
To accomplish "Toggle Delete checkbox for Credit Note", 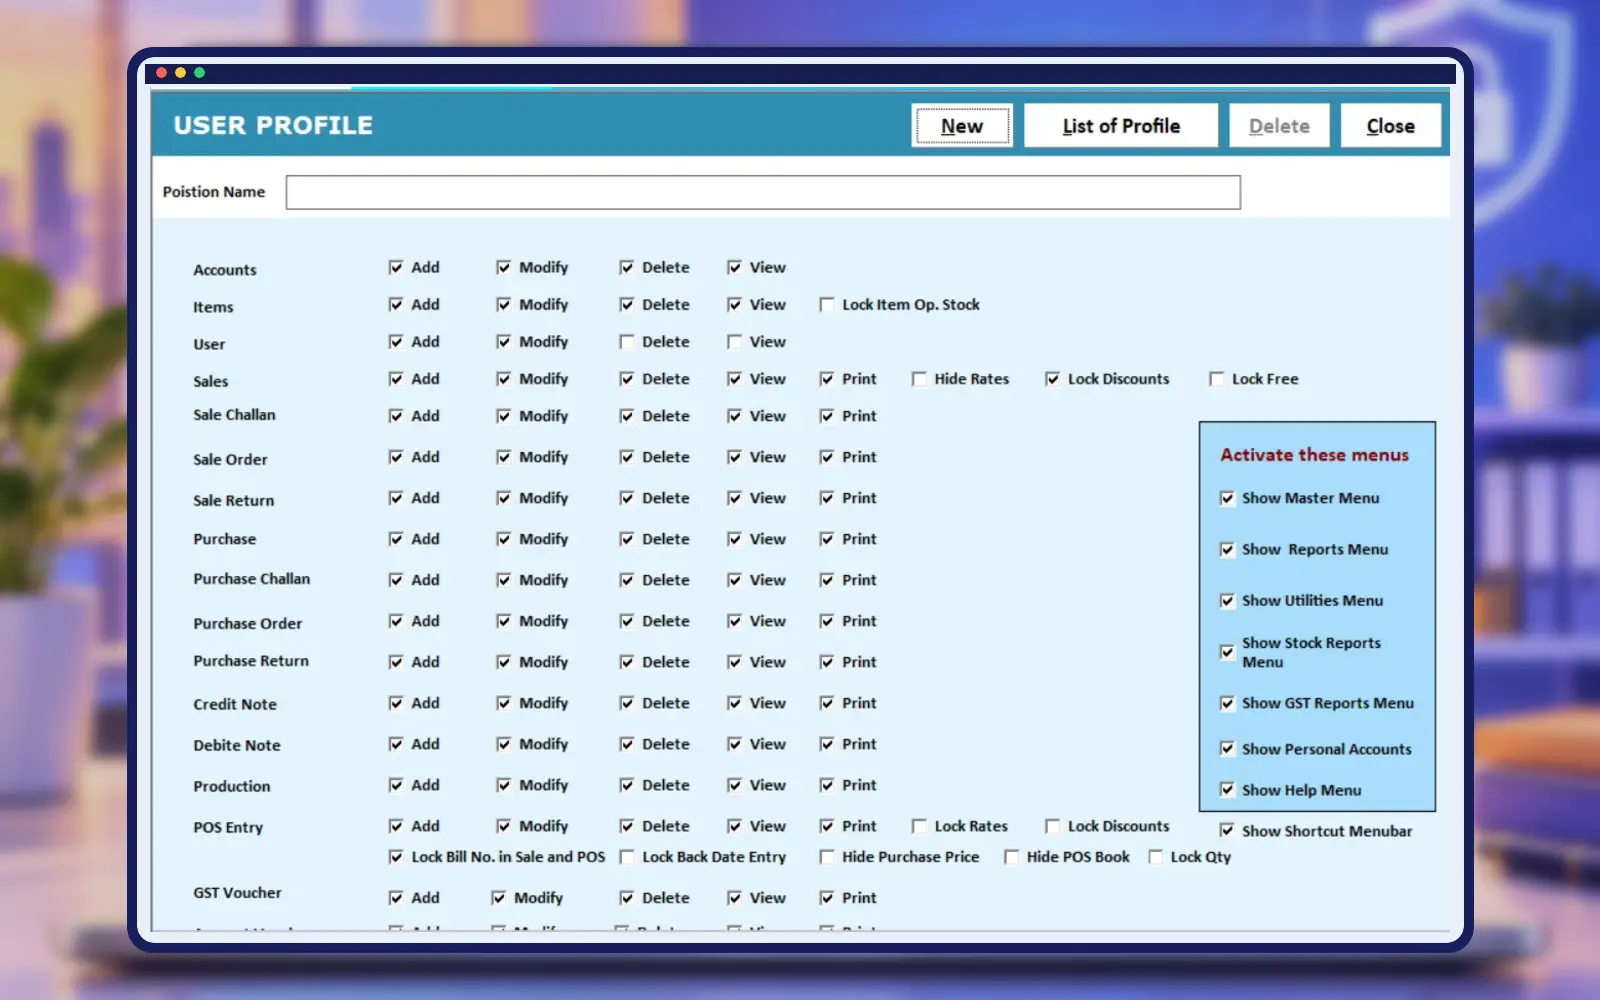I will [x=627, y=703].
